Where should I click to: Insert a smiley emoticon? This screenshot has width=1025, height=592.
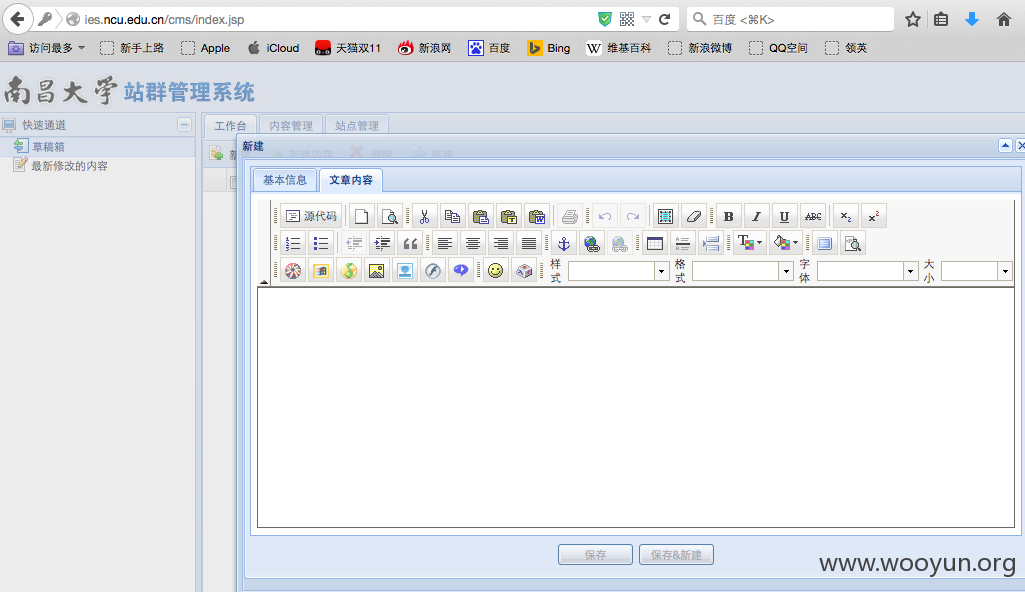(x=496, y=271)
